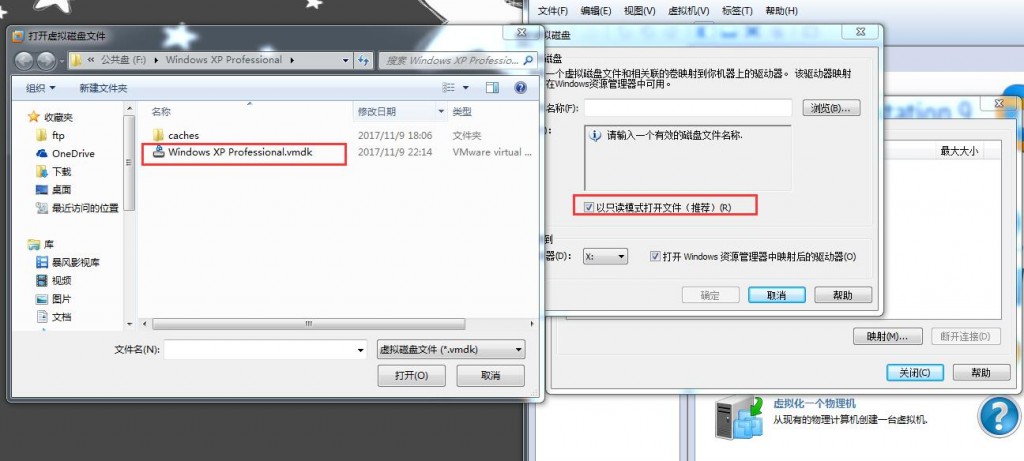Open the 组织 organize dropdown

[x=40, y=88]
